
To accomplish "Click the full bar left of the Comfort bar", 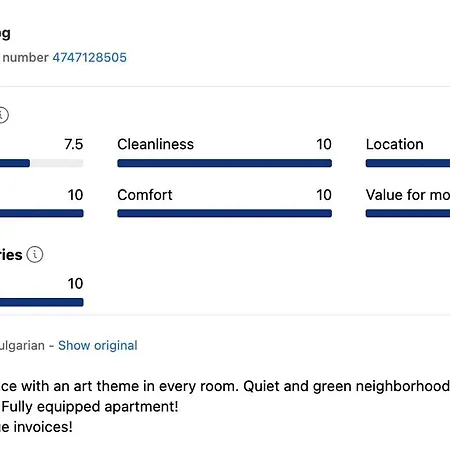I will click(x=42, y=213).
